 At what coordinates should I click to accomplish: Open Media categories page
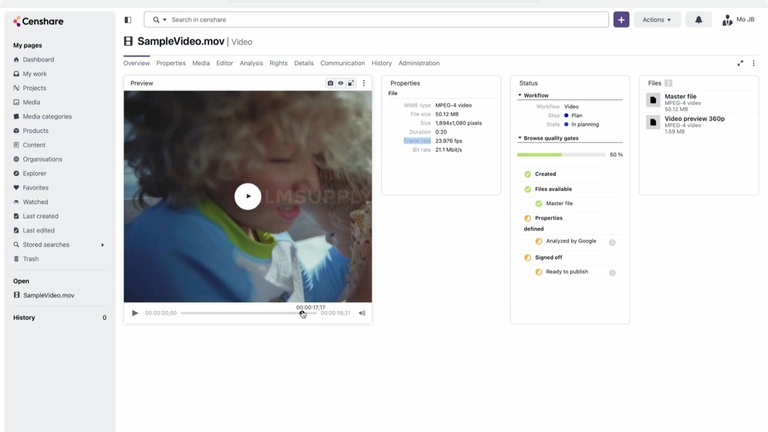click(x=47, y=116)
